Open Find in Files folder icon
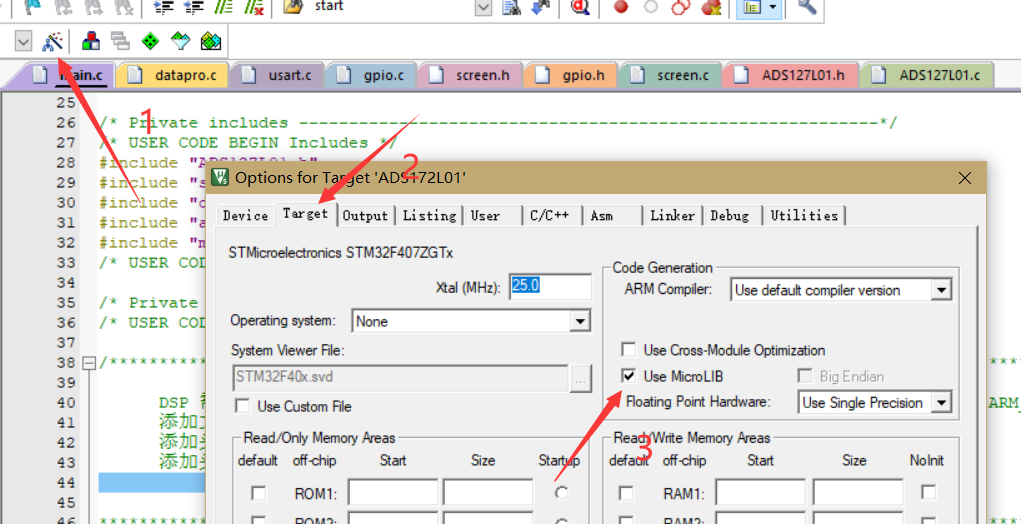1021x524 pixels. click(x=294, y=7)
